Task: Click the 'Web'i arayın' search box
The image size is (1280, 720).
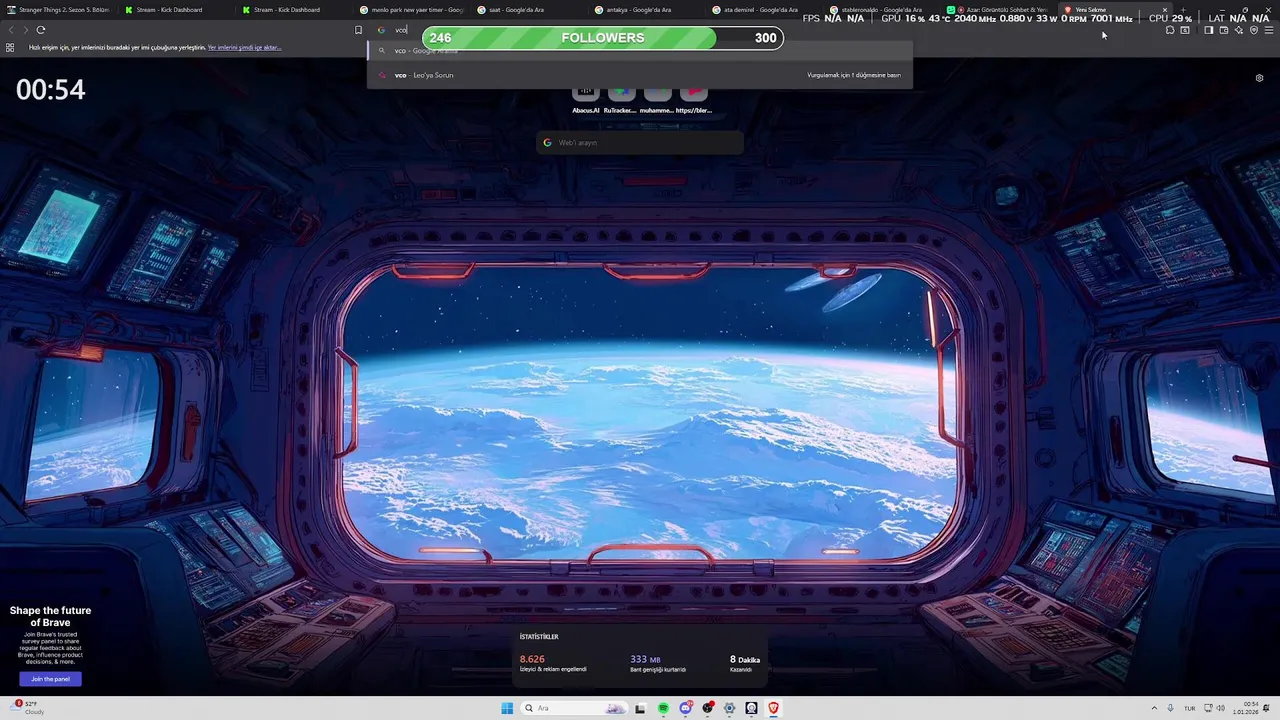Action: coord(640,142)
